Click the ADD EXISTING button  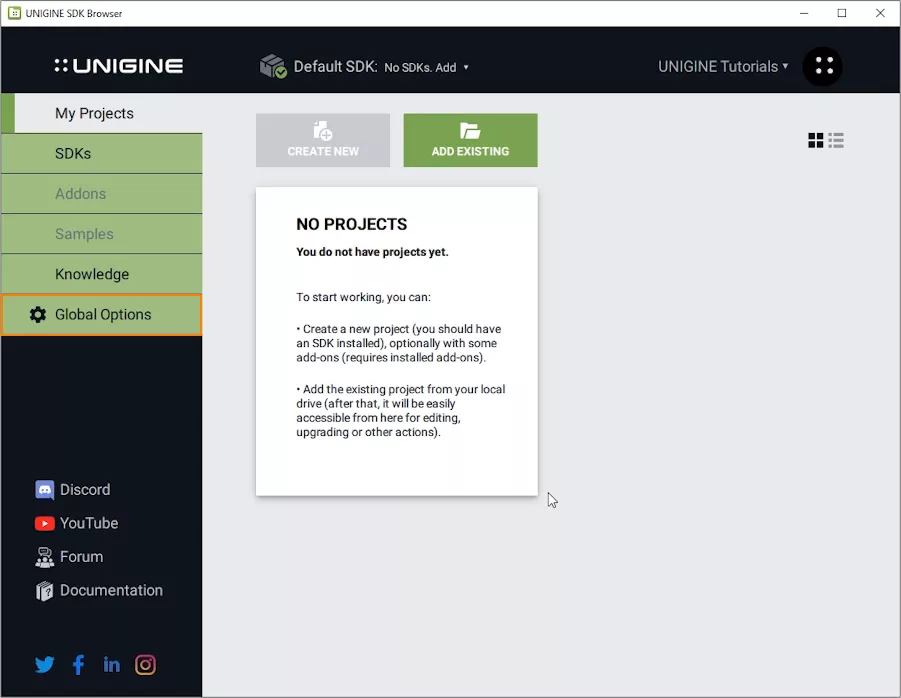click(x=470, y=140)
